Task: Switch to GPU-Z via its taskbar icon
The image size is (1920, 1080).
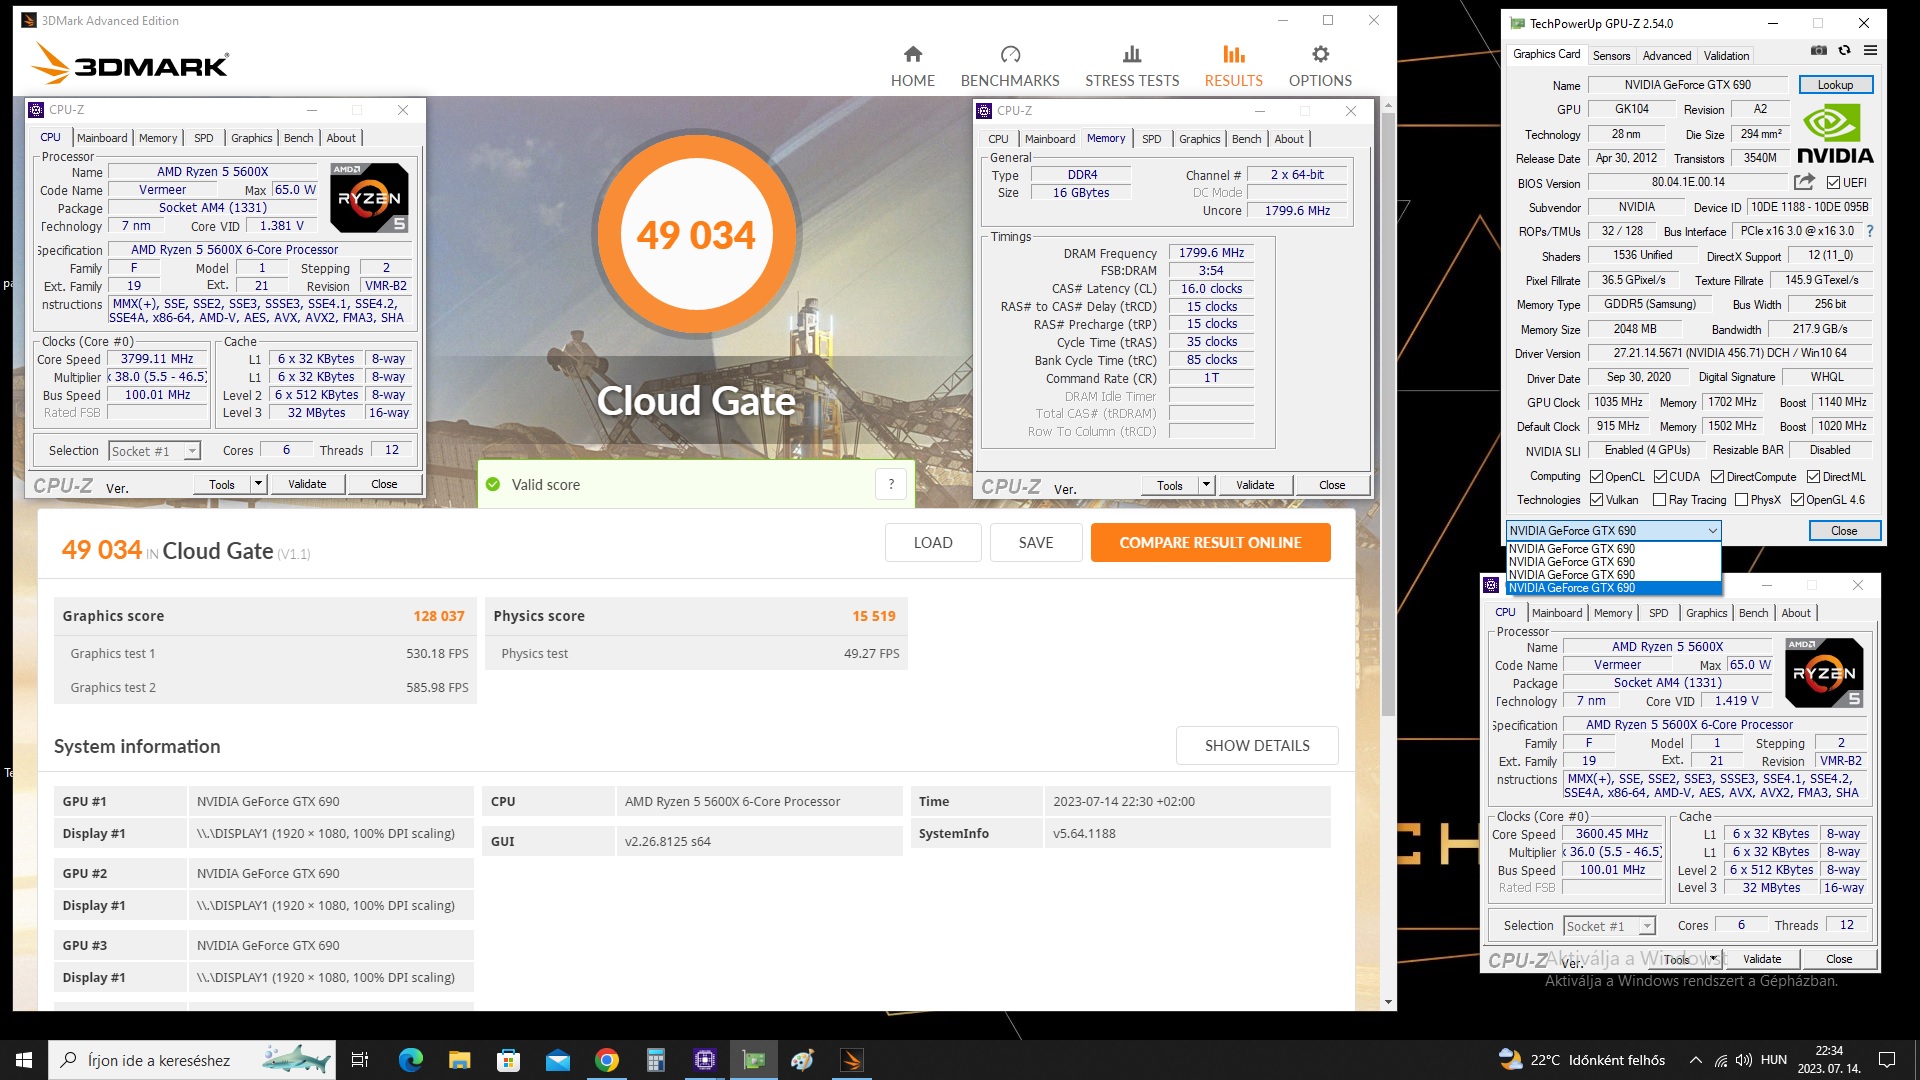Action: (753, 1060)
